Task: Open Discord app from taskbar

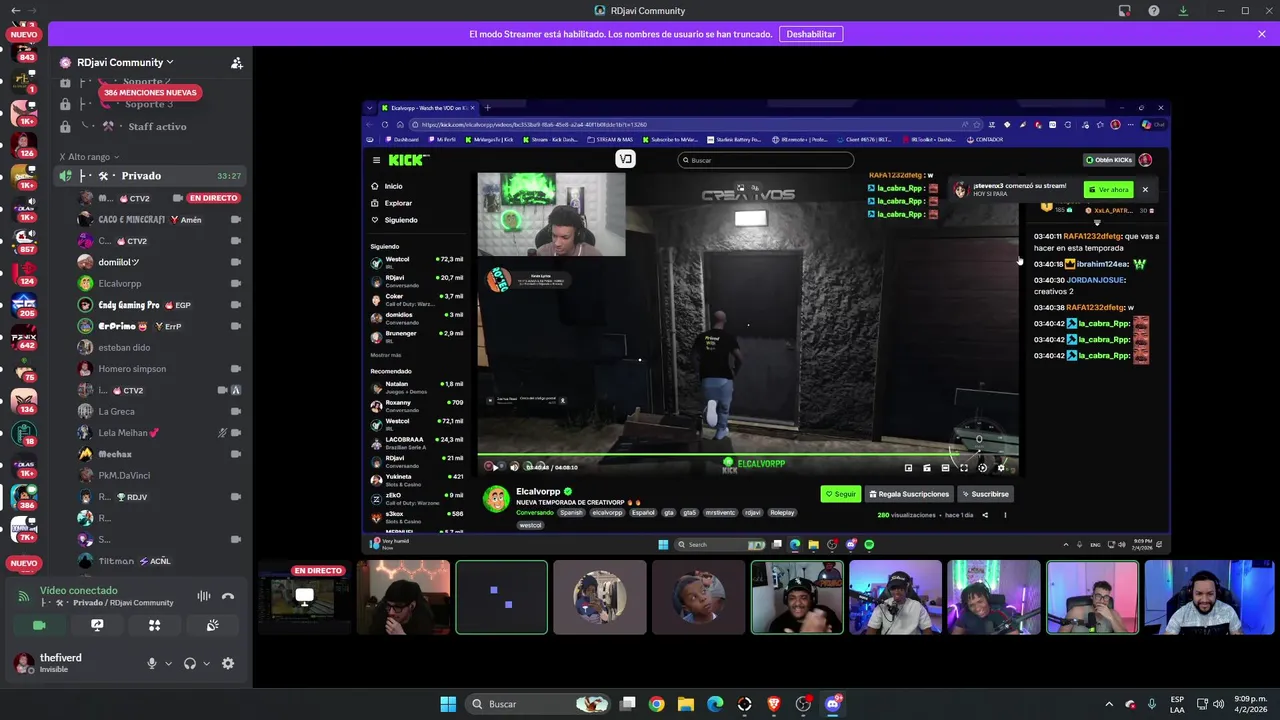Action: 833,704
